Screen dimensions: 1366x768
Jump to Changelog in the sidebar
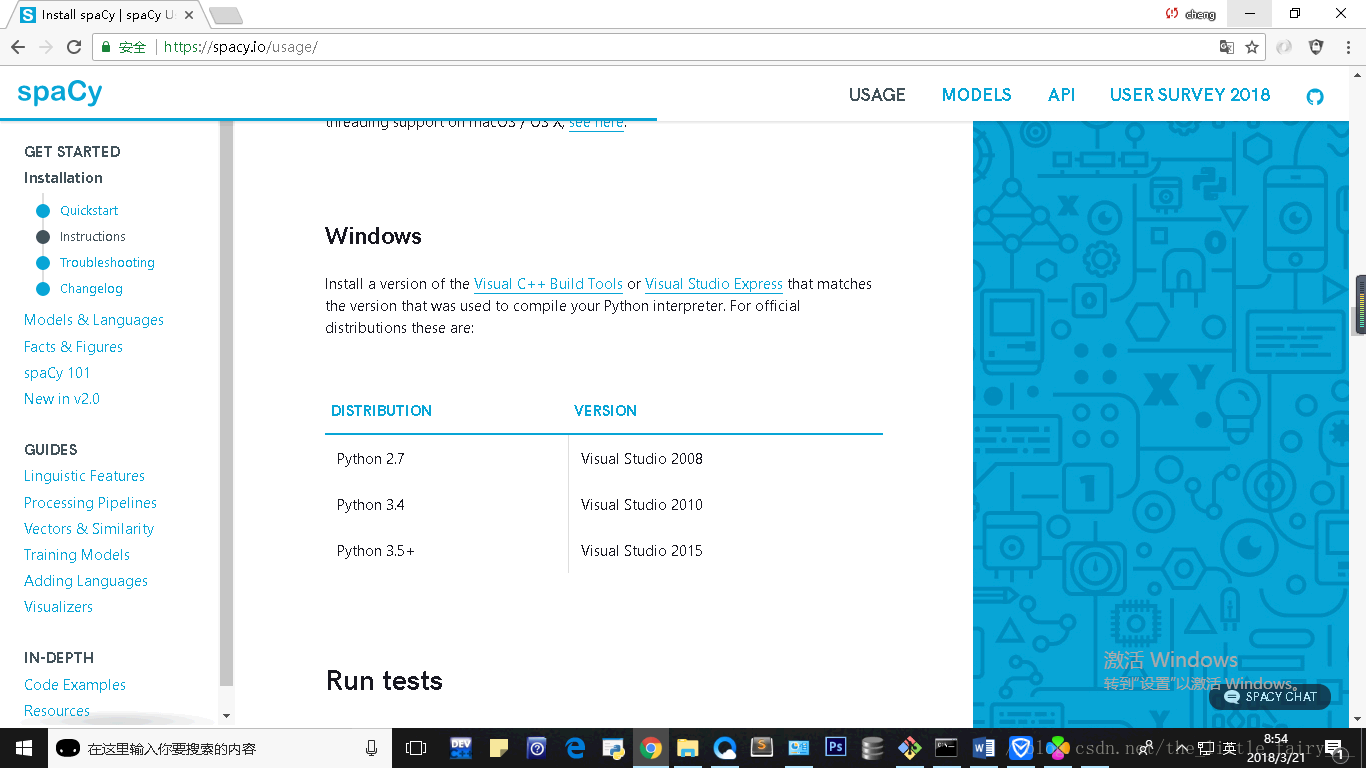coord(91,289)
